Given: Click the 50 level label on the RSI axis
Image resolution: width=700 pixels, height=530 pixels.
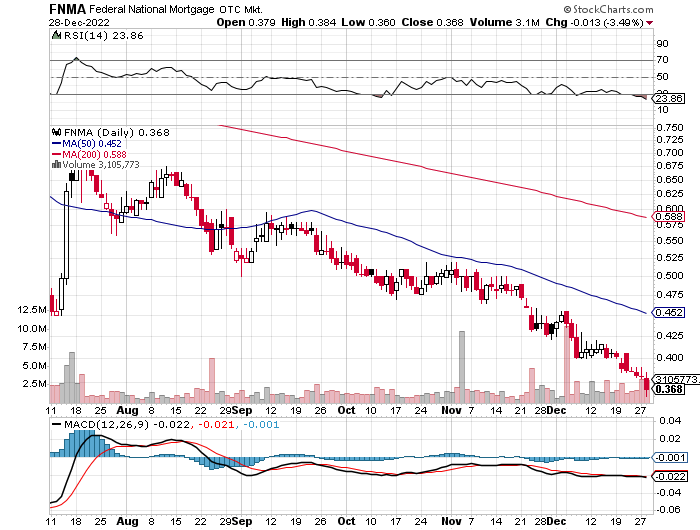Looking at the screenshot, I should click(x=662, y=77).
